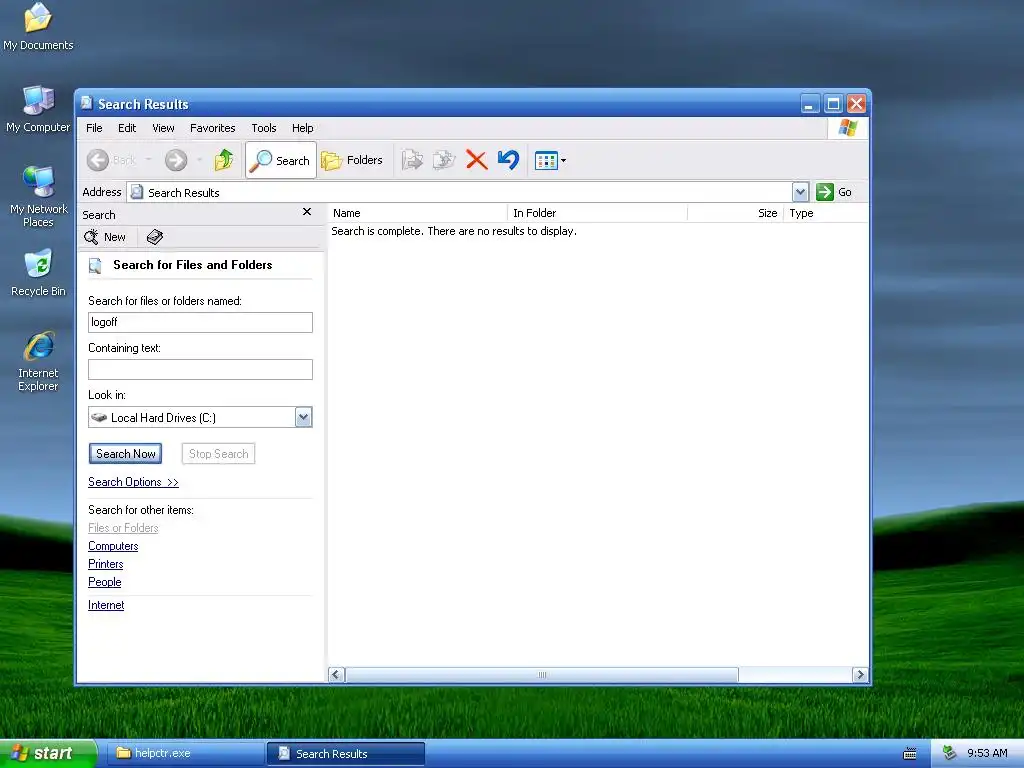Start a New search
The height and width of the screenshot is (768, 1024).
[x=105, y=237]
